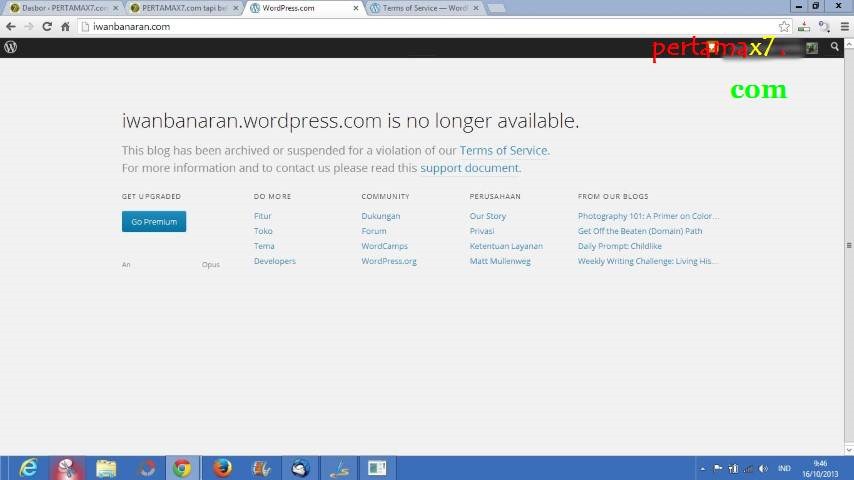Open the Chrome menu hamburger icon
The image size is (854, 480).
[844, 27]
